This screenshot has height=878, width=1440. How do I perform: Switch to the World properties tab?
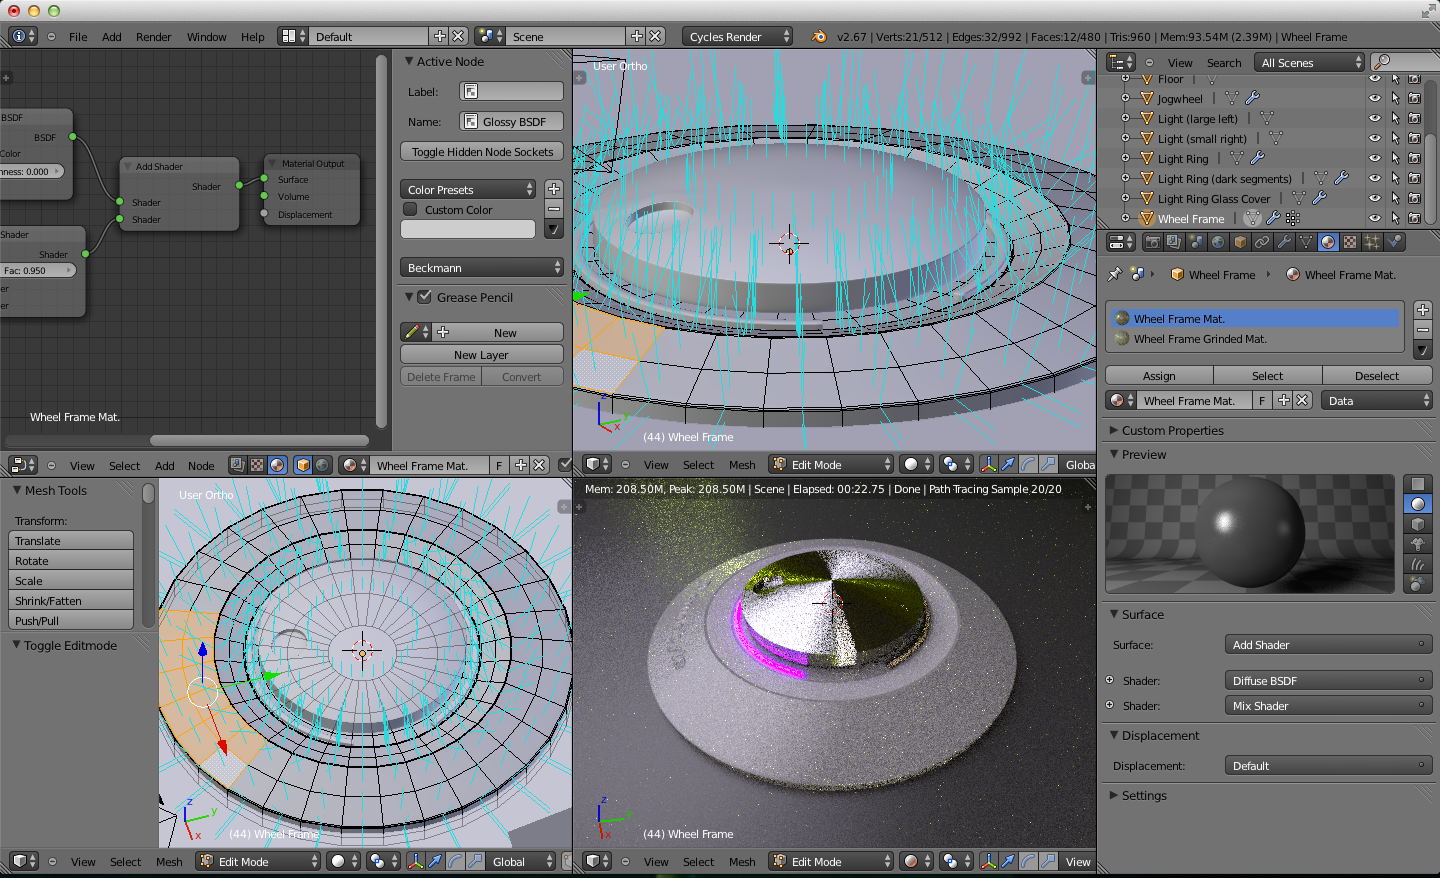click(x=1218, y=242)
